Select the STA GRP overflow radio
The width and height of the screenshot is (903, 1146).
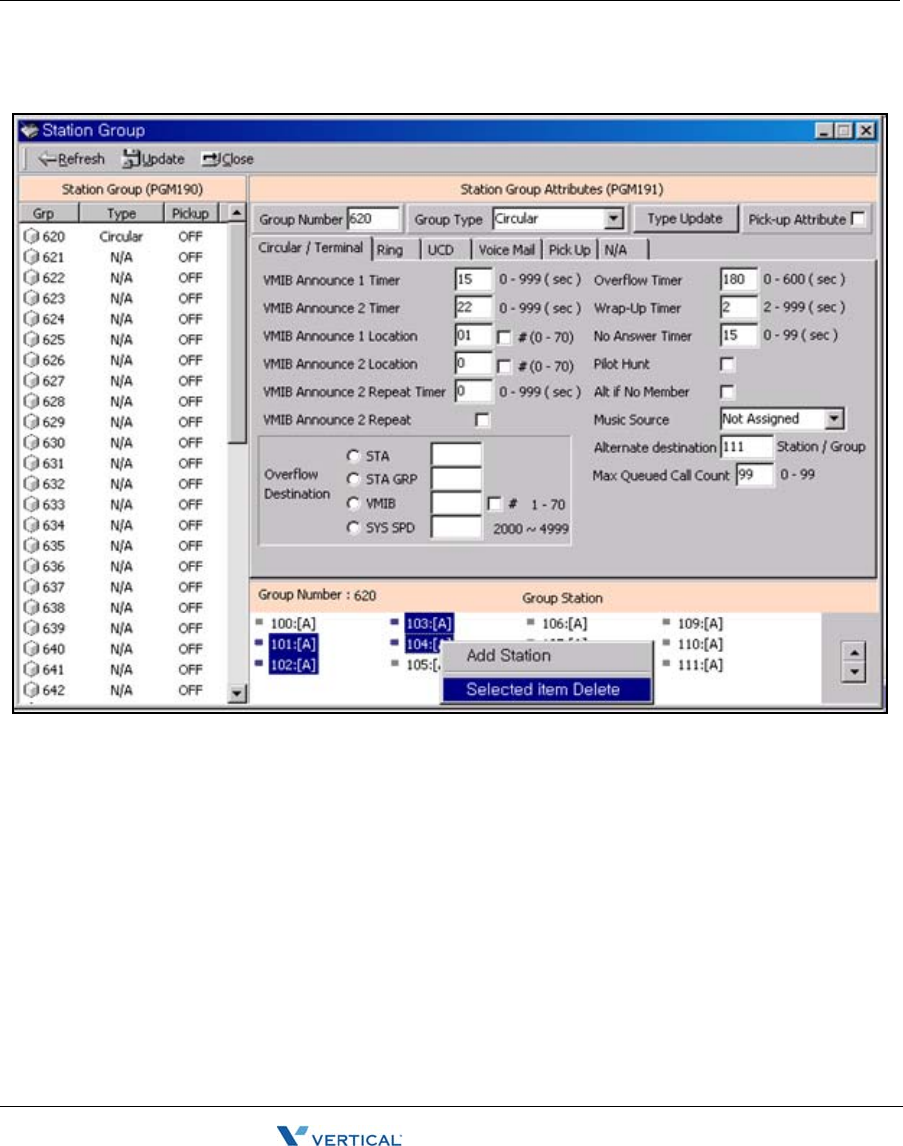[354, 479]
